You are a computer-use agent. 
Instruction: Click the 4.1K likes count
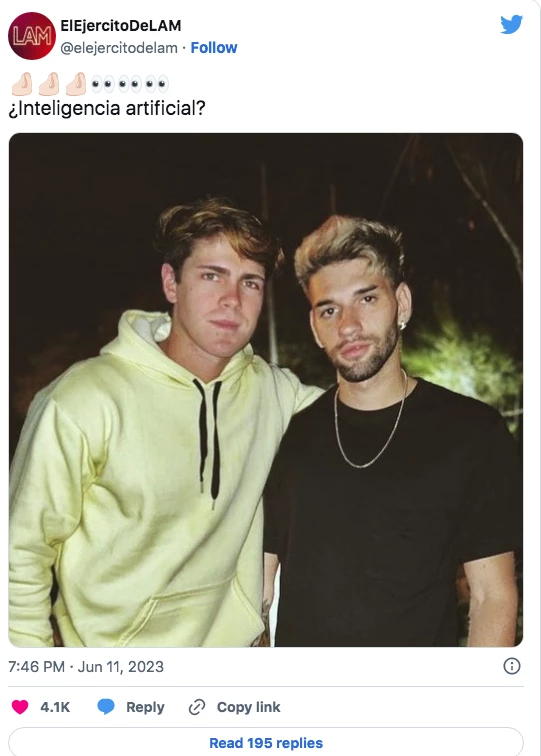tap(55, 707)
